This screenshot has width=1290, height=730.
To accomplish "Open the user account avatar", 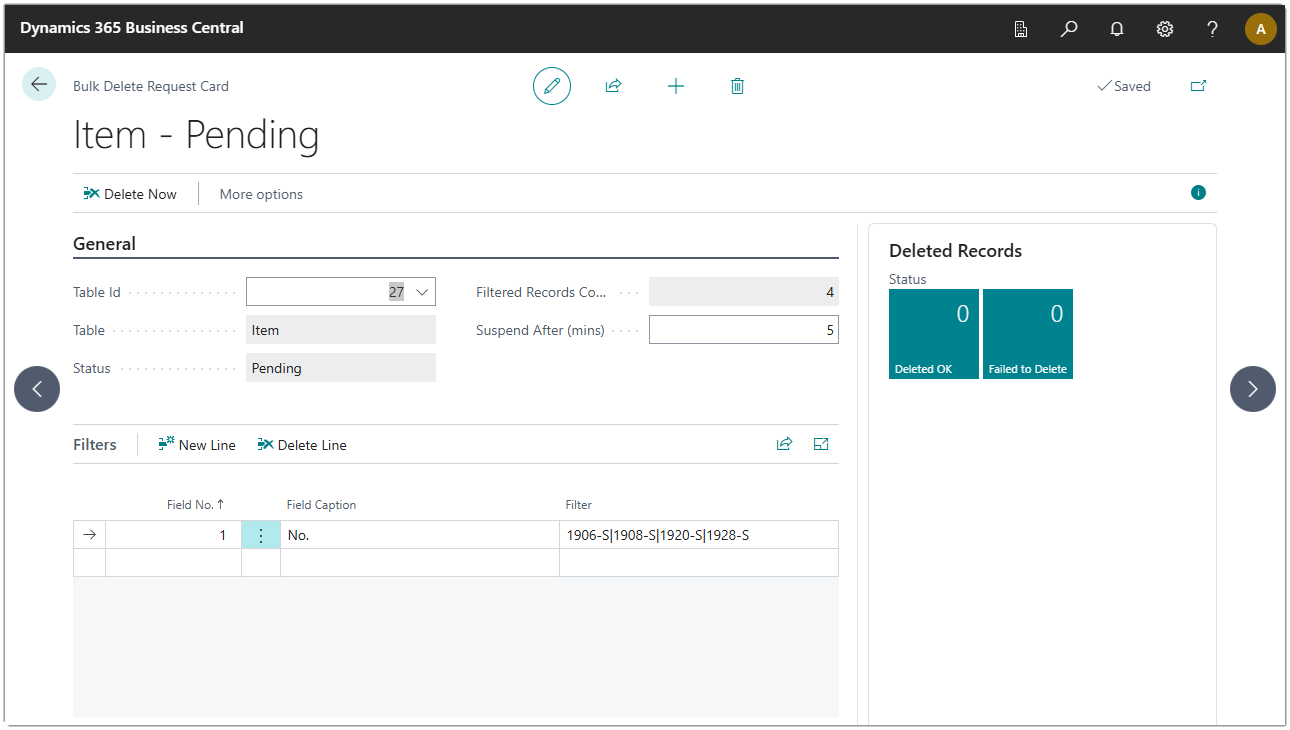I will [1261, 29].
